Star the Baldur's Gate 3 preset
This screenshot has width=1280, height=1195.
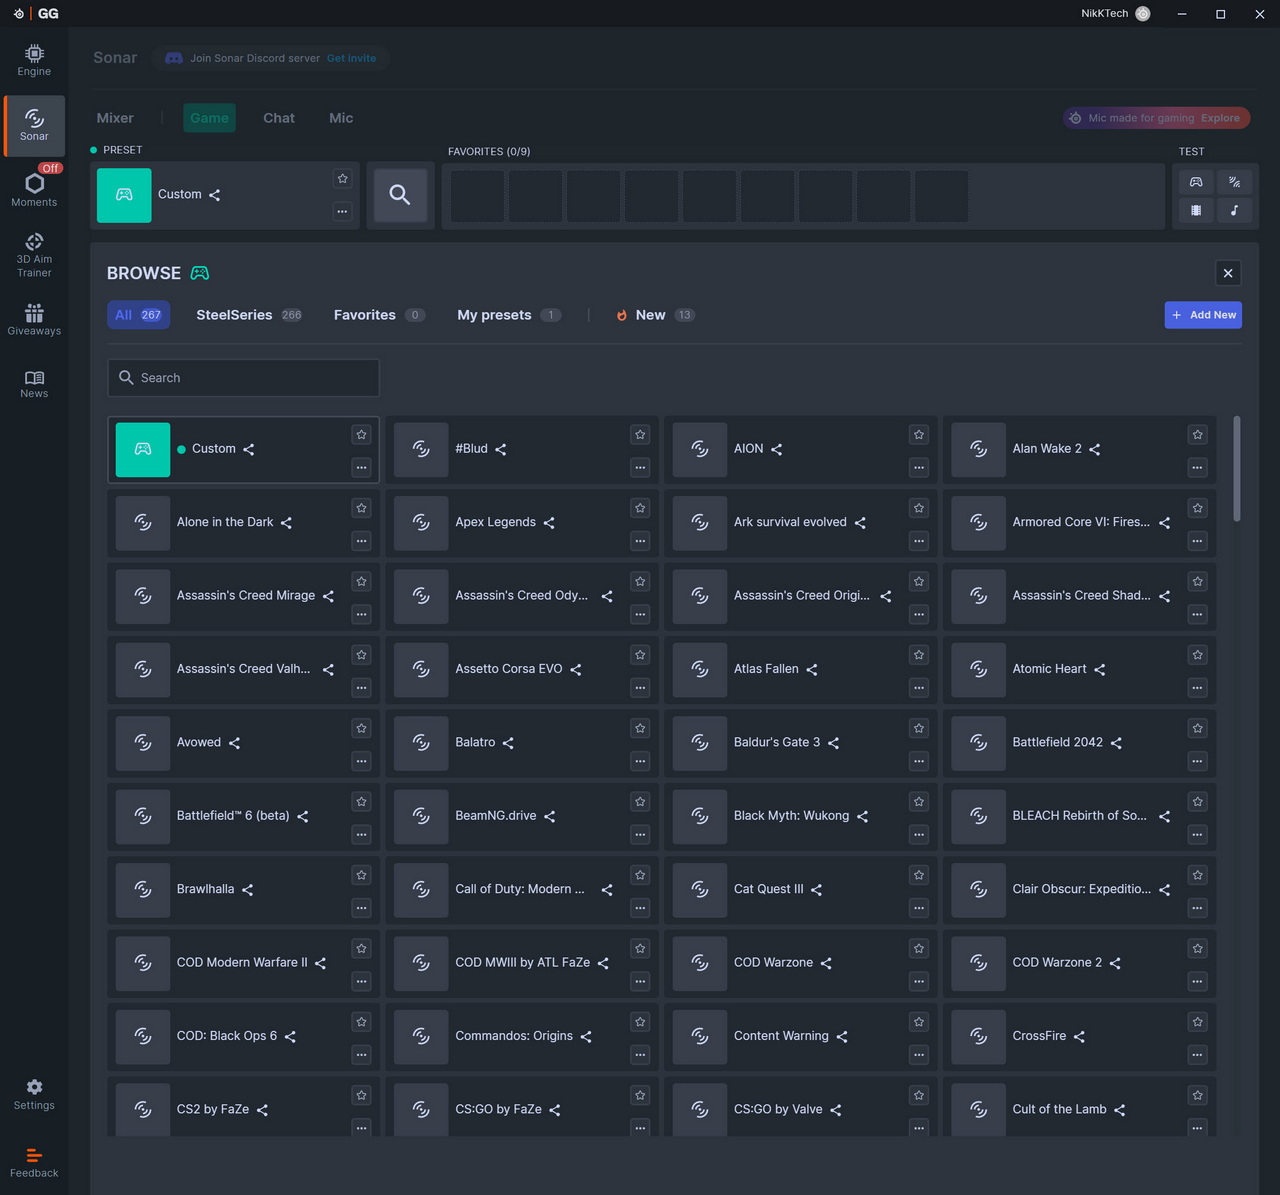tap(919, 728)
